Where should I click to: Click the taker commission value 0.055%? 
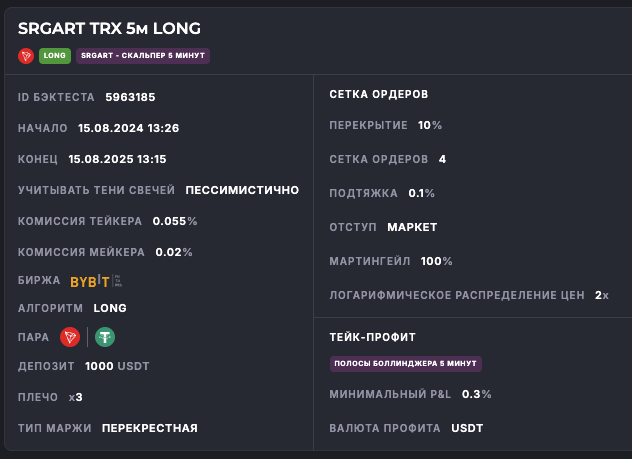point(175,221)
